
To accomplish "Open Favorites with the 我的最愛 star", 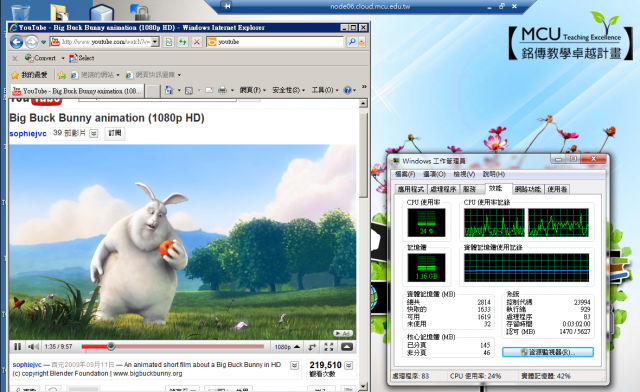I will coord(29,75).
